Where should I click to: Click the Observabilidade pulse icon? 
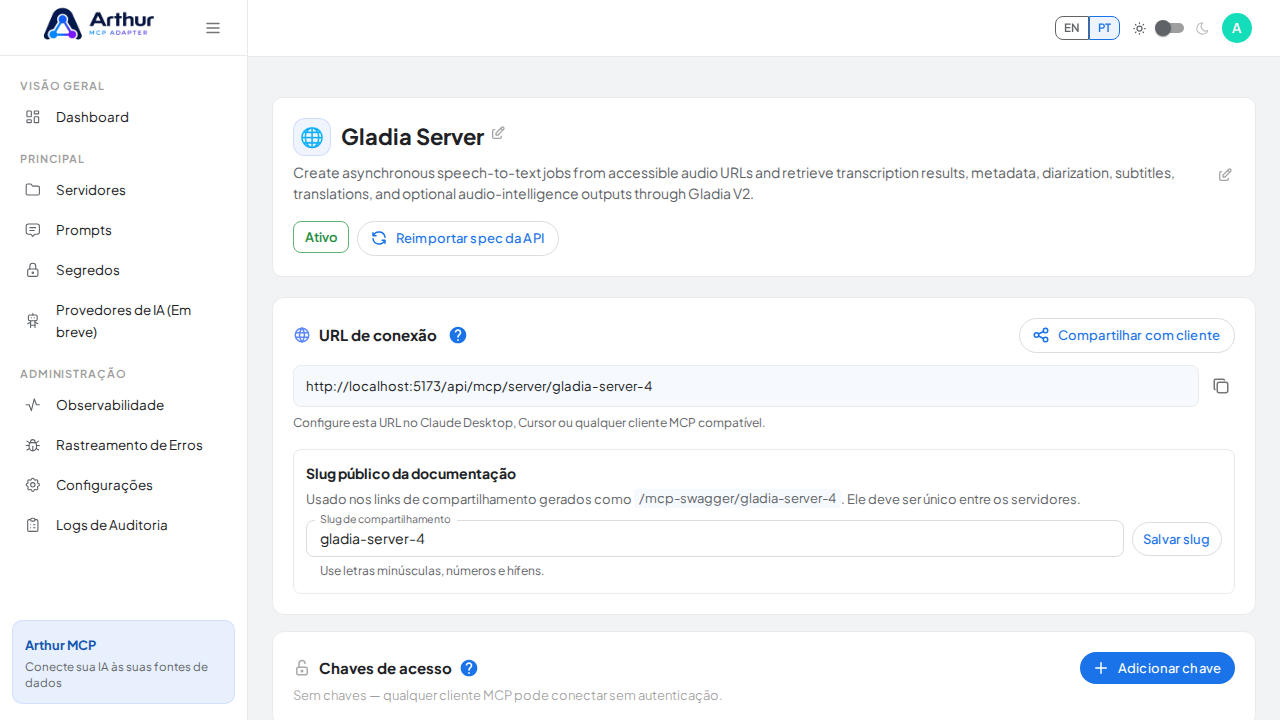(33, 405)
